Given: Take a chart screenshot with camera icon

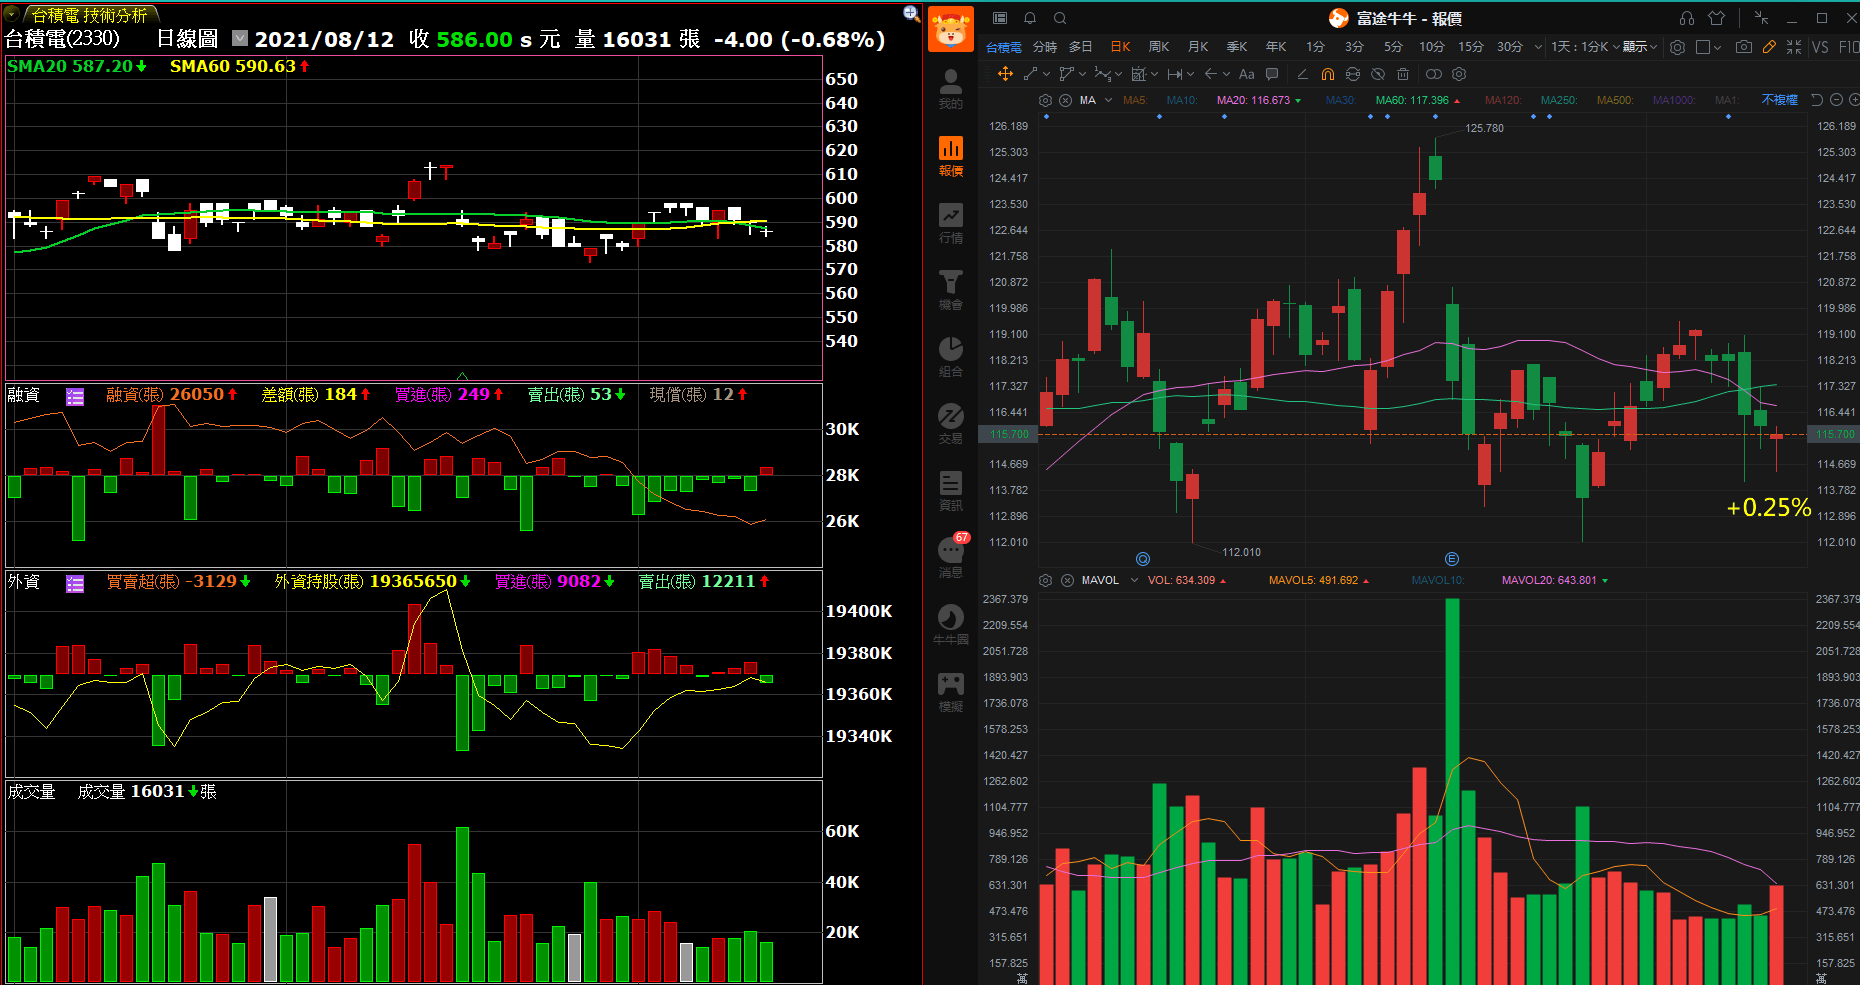Looking at the screenshot, I should click(x=1744, y=47).
